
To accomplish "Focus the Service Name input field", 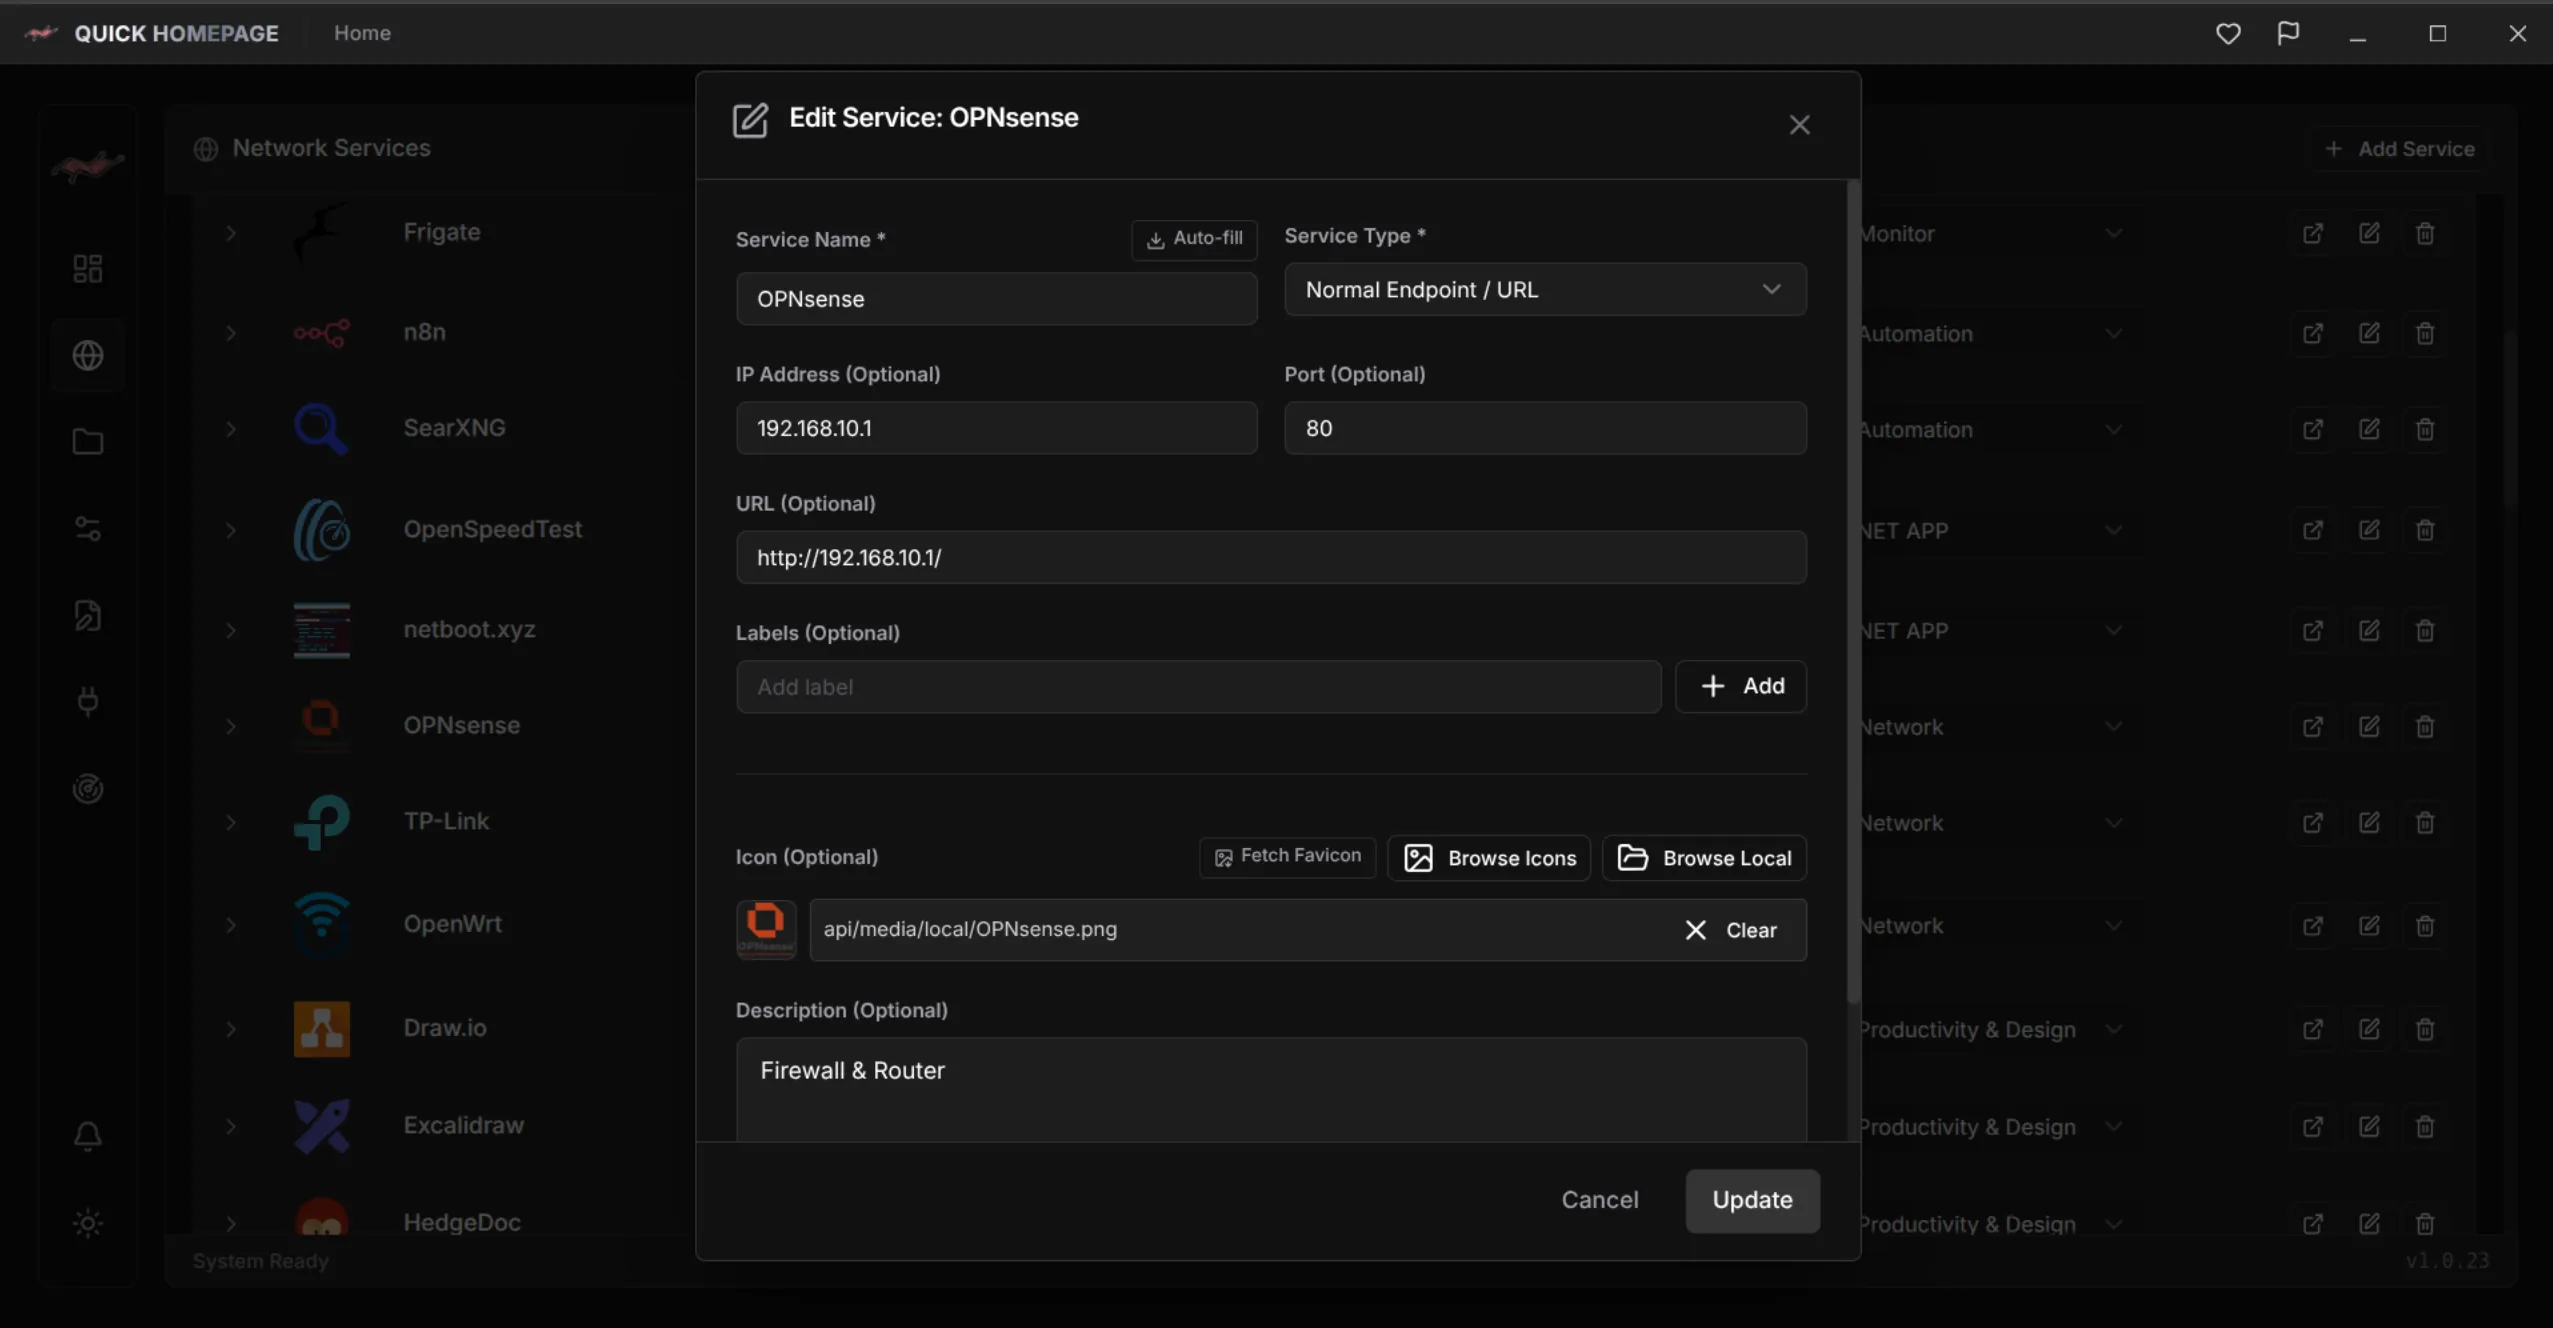I will point(996,299).
